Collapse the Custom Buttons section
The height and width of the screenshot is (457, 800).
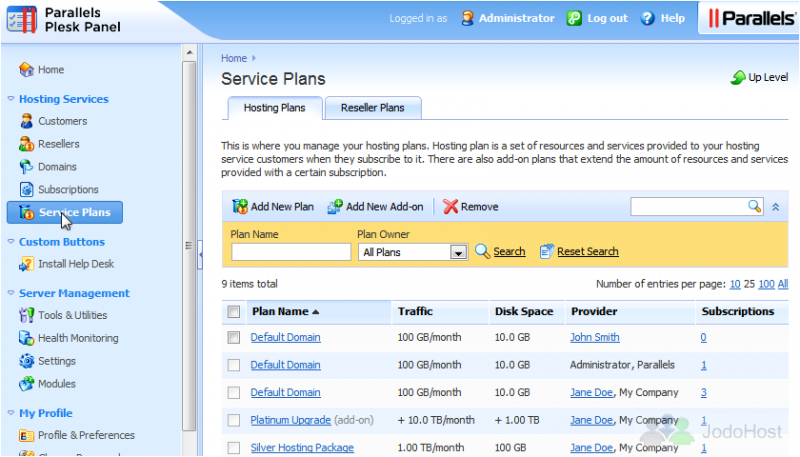(11, 241)
